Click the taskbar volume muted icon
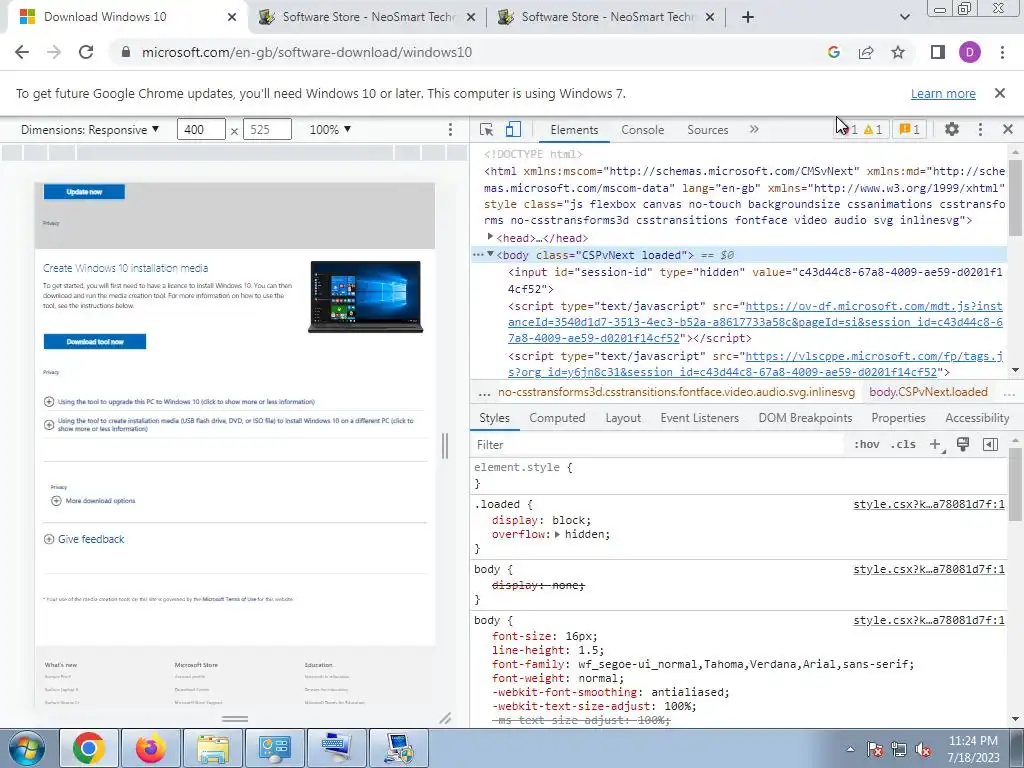Screen dimensions: 1024x768 point(923,749)
